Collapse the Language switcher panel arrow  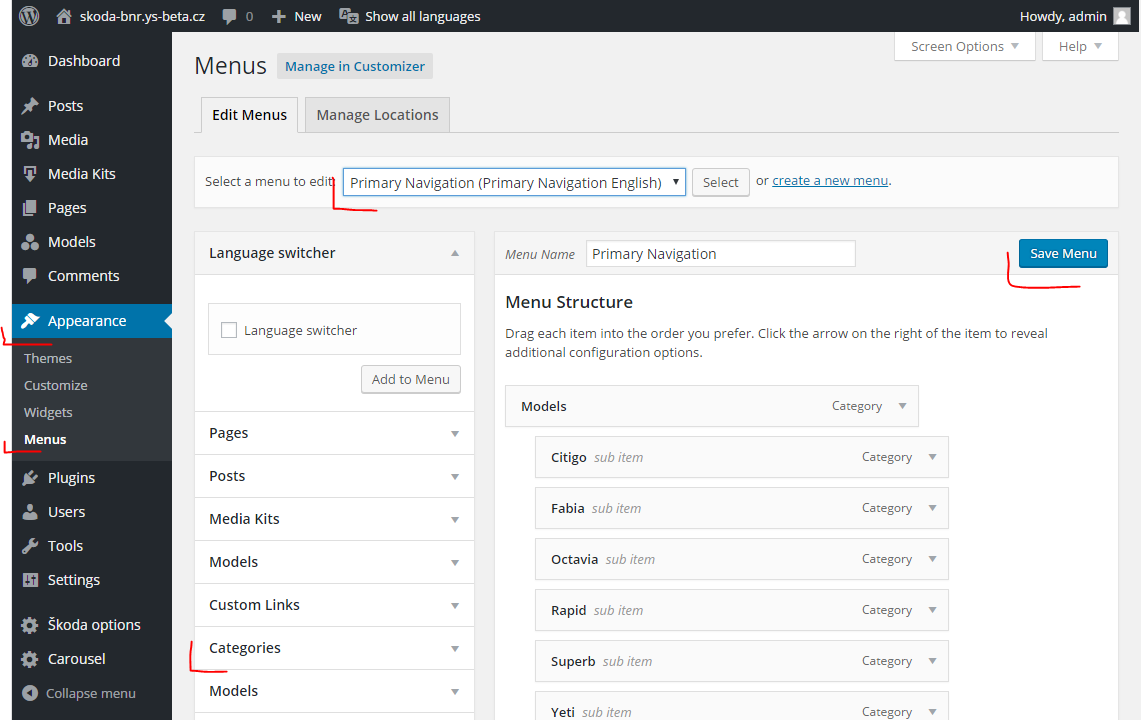455,253
